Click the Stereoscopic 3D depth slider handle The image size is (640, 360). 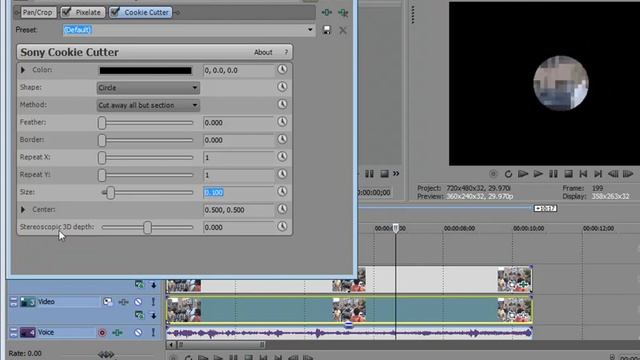pos(147,227)
